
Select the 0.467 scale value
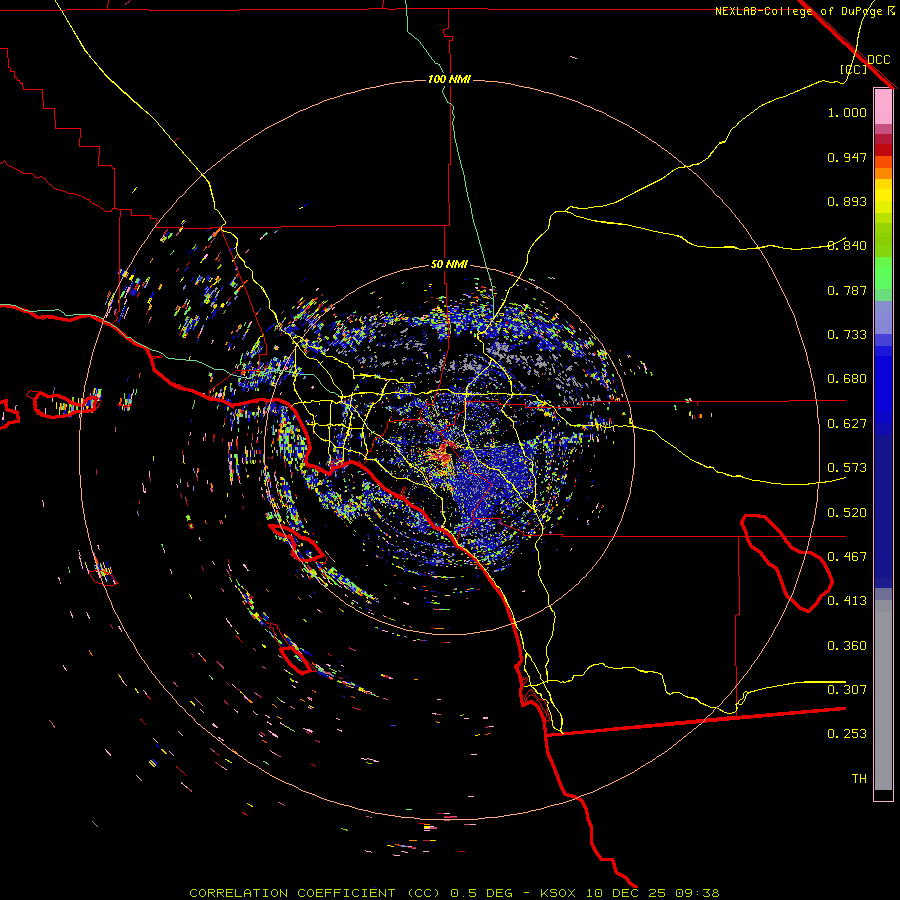pyautogui.click(x=847, y=557)
